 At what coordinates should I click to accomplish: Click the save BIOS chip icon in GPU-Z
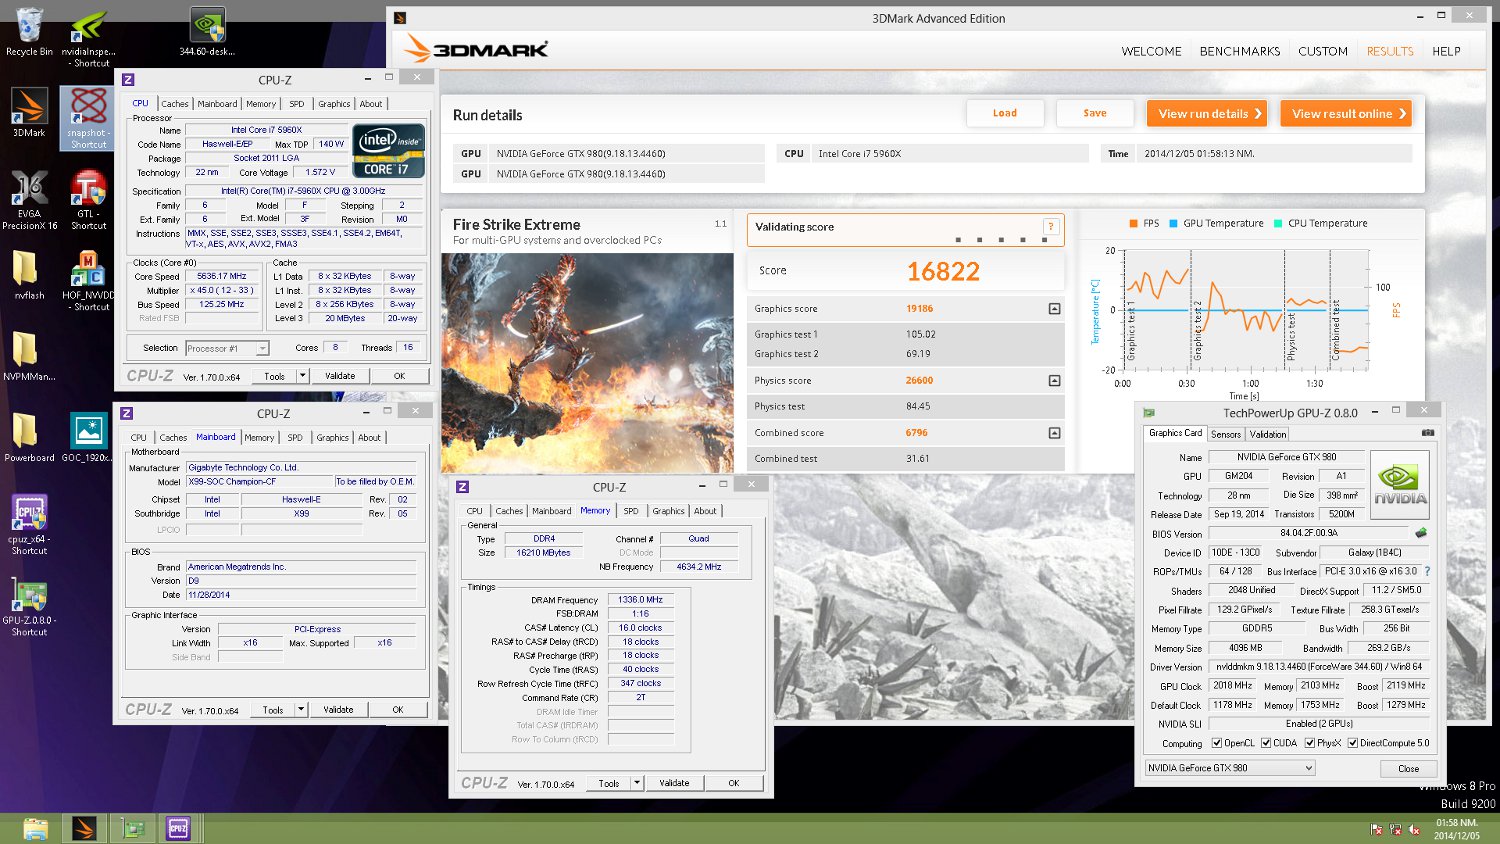(x=1421, y=533)
